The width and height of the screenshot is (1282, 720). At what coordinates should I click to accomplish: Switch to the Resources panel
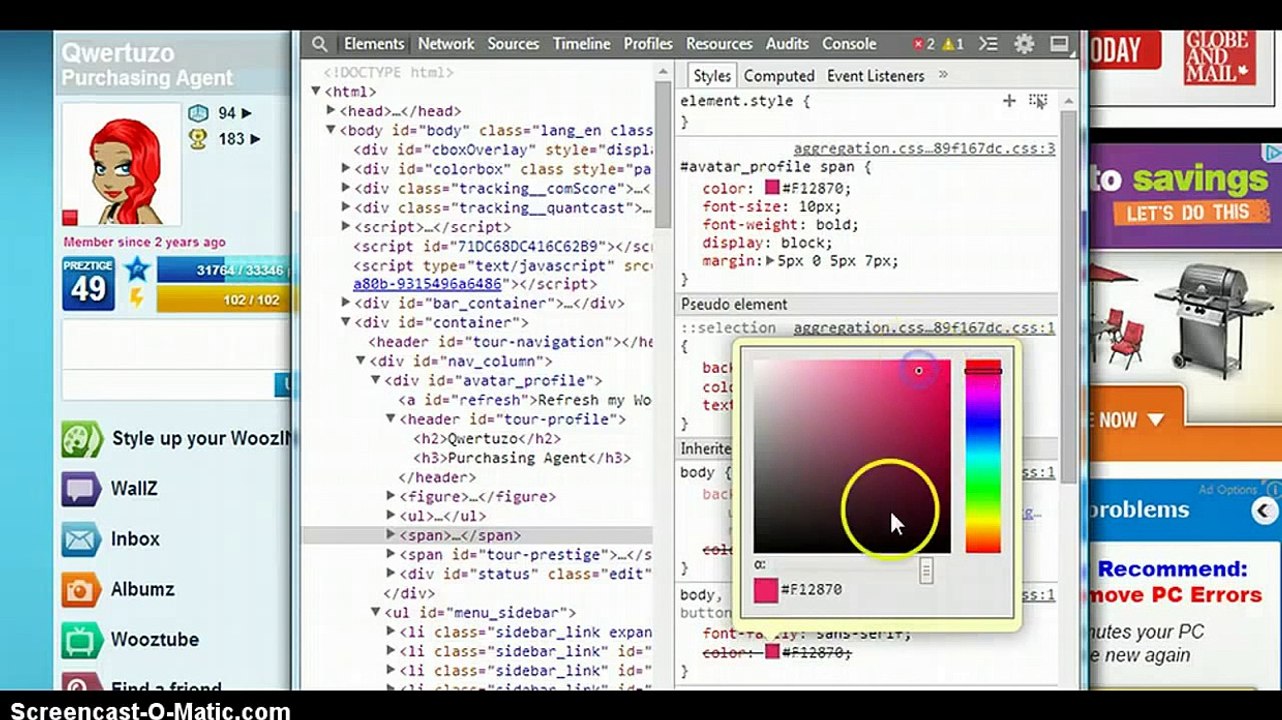click(719, 44)
